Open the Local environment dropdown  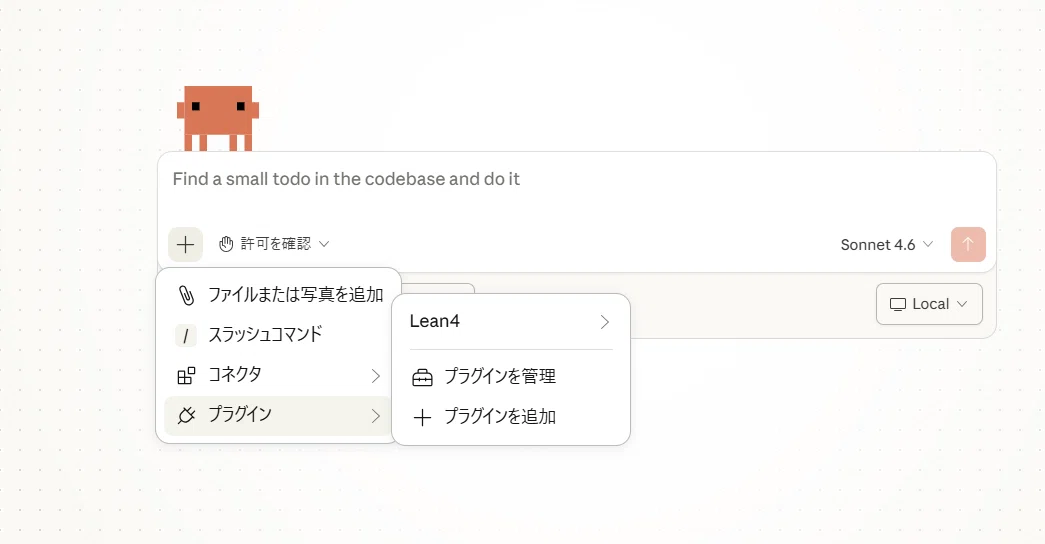929,304
